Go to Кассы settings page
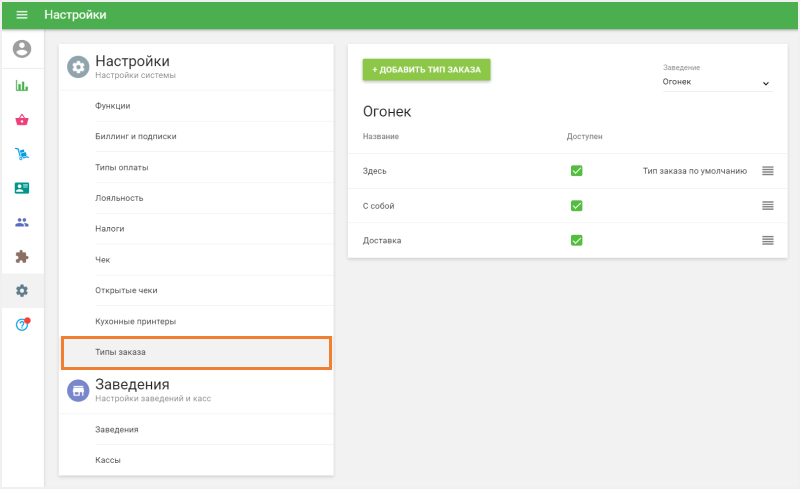 108,460
